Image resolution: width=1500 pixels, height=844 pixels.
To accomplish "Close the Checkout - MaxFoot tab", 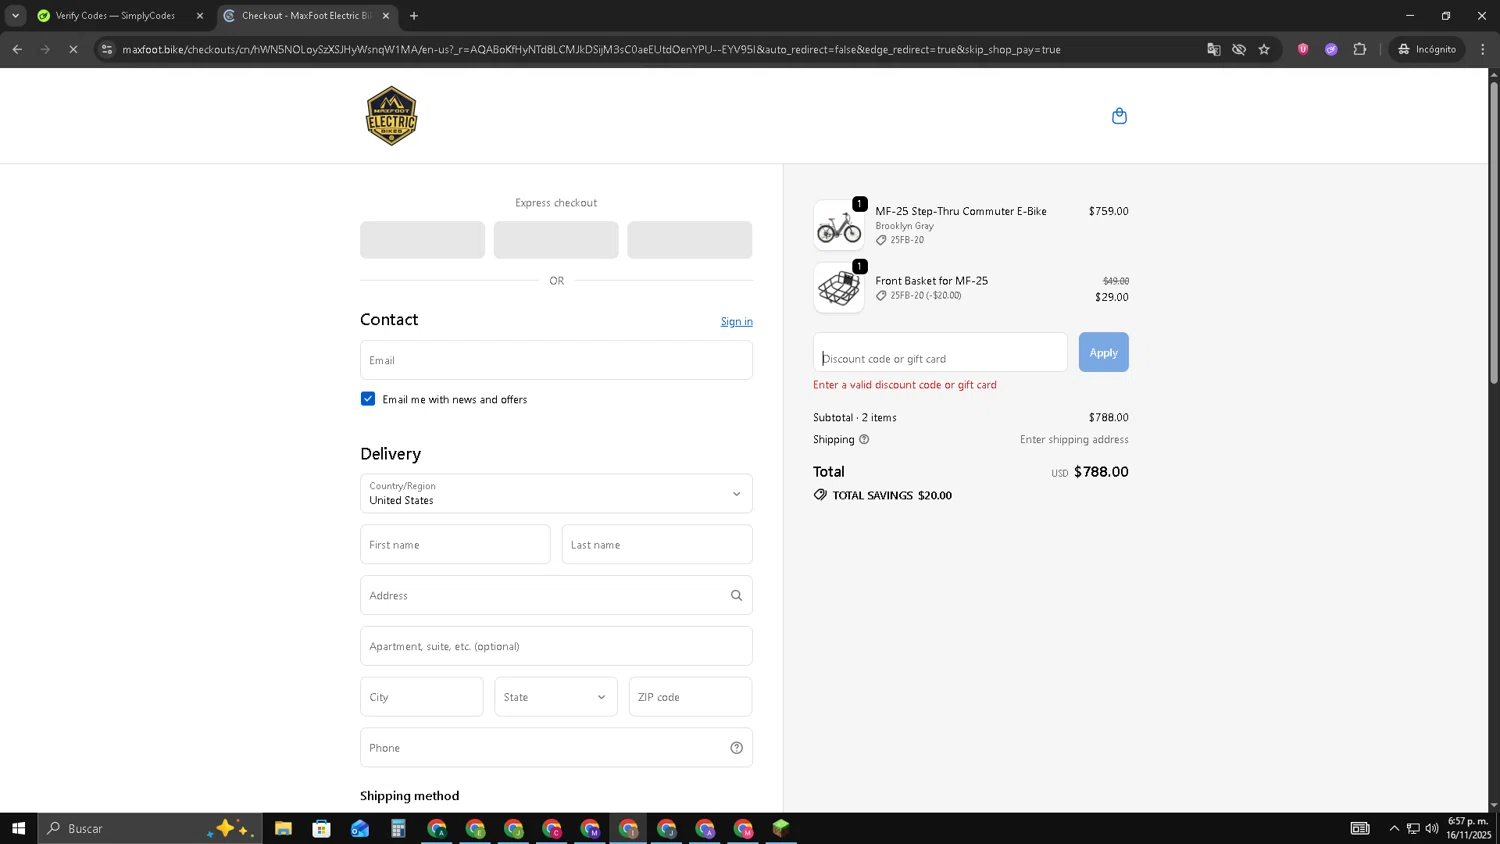I will (386, 16).
